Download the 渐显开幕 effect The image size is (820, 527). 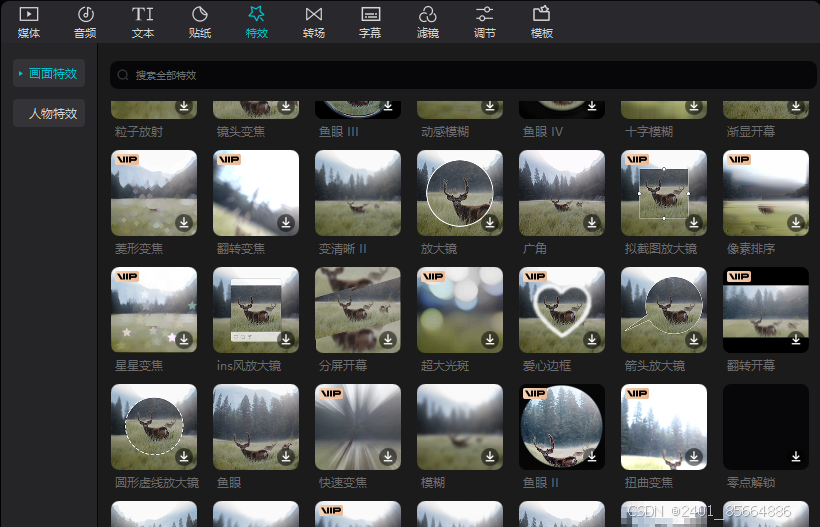[x=795, y=106]
